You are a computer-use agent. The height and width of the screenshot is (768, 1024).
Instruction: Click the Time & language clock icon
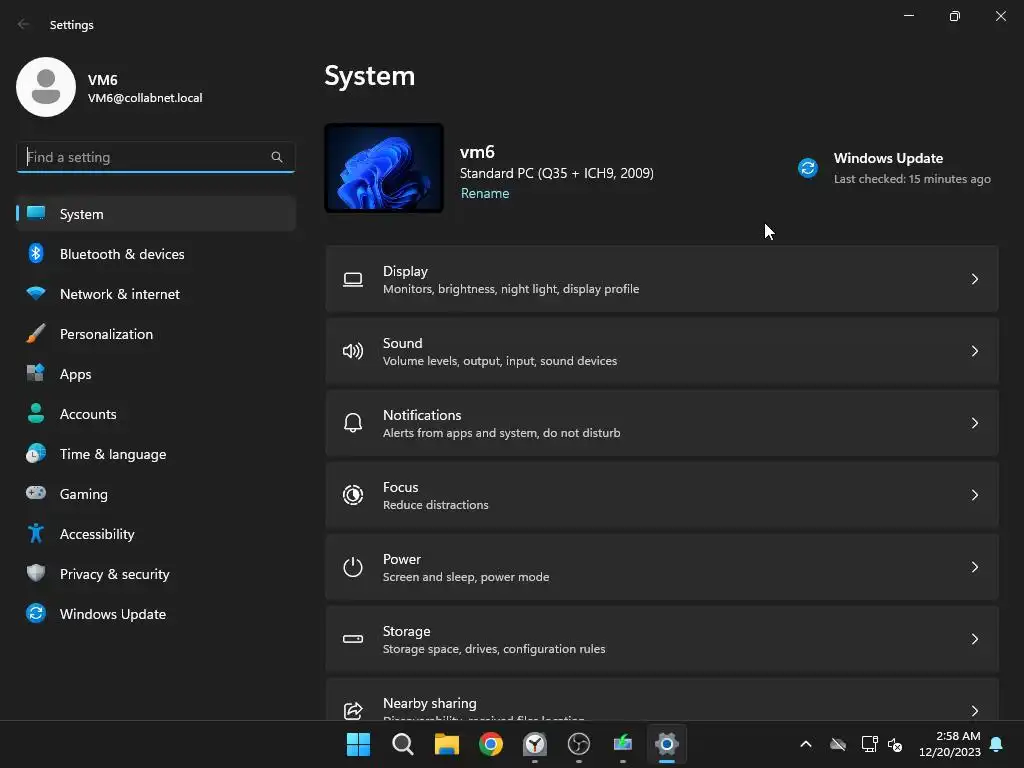pyautogui.click(x=36, y=453)
